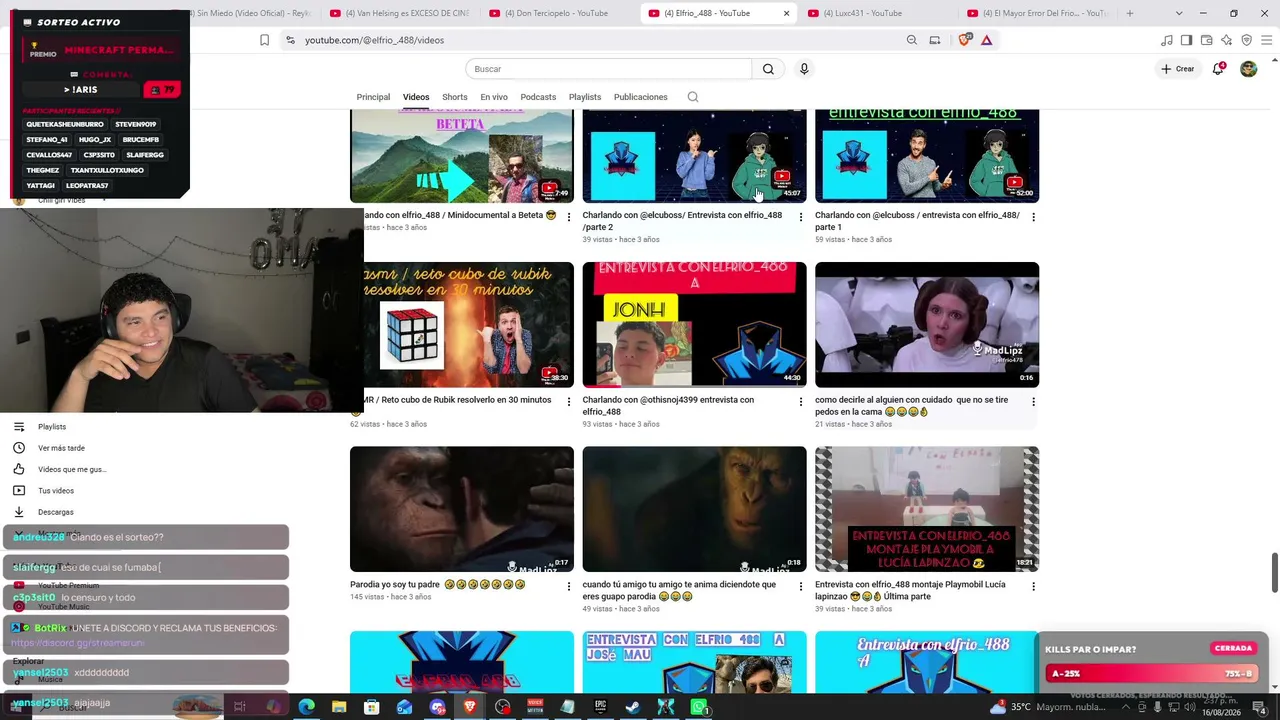Switch to El Mayor Error Del Frio tab
The image size is (1280, 720).
(x=1039, y=13)
